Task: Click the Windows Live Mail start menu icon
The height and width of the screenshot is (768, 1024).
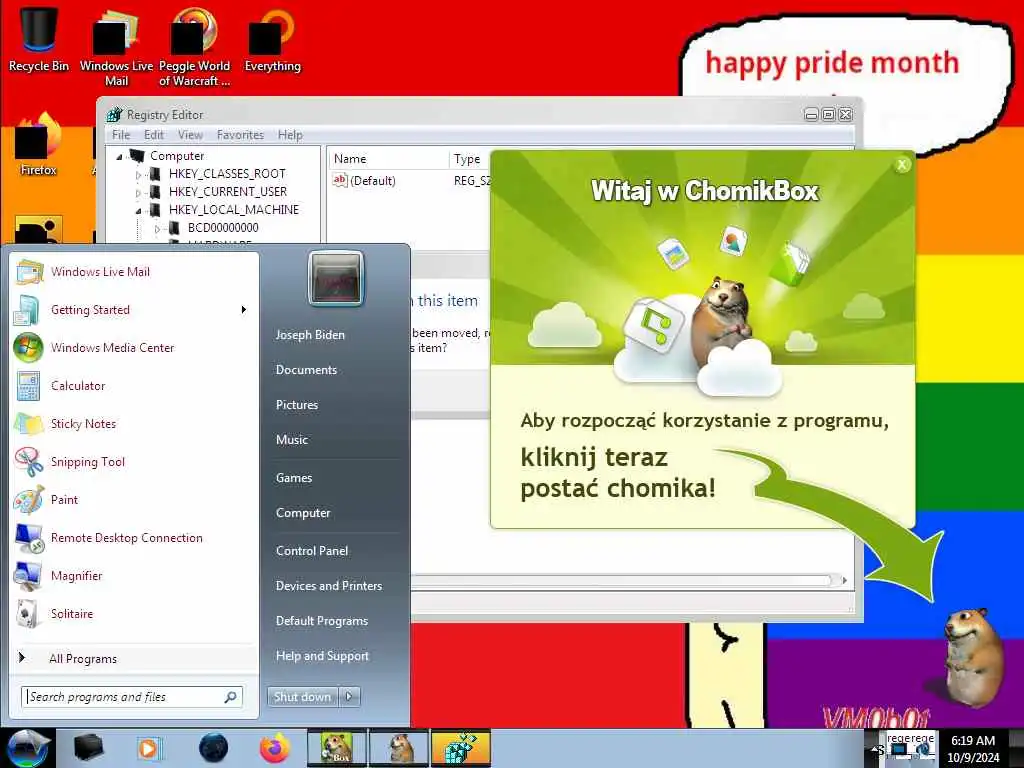Action: click(29, 272)
